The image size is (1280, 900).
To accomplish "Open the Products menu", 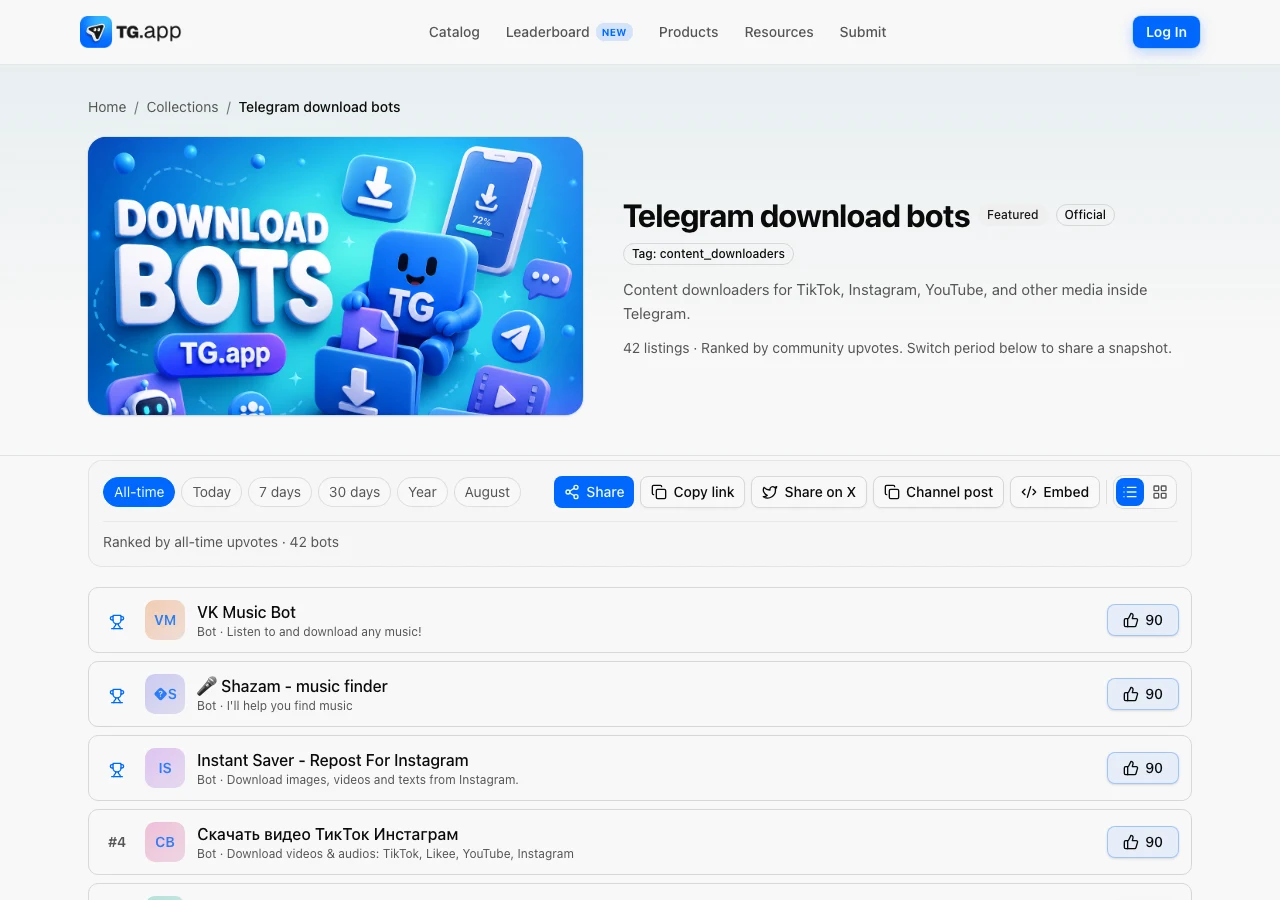I will (x=688, y=32).
